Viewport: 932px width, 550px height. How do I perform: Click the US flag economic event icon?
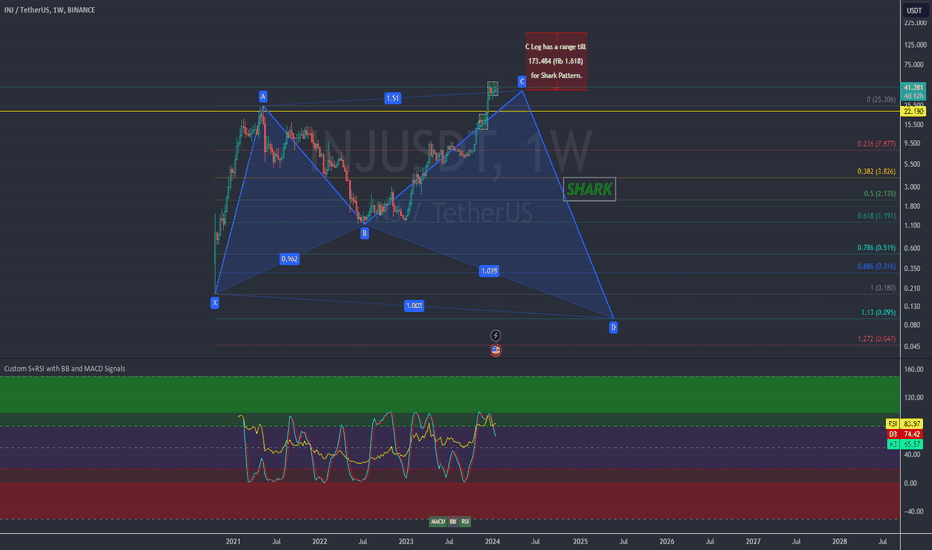[495, 350]
